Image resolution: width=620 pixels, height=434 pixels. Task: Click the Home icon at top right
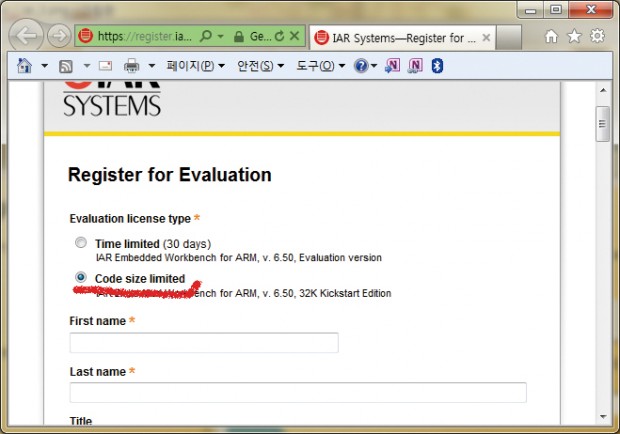point(551,36)
